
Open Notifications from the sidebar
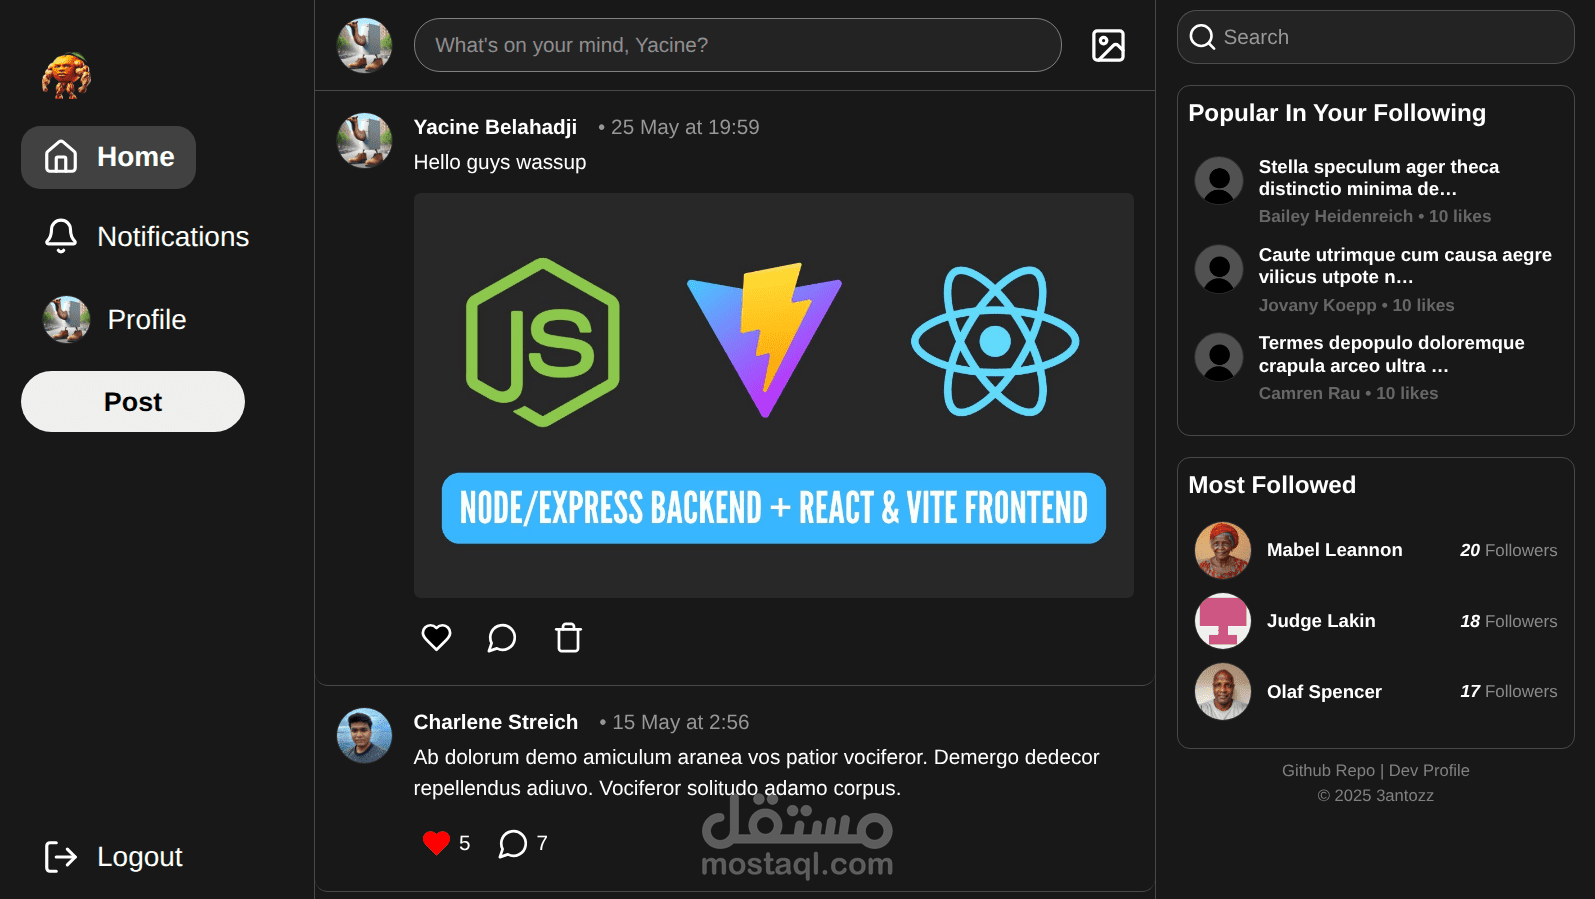[x=146, y=237]
